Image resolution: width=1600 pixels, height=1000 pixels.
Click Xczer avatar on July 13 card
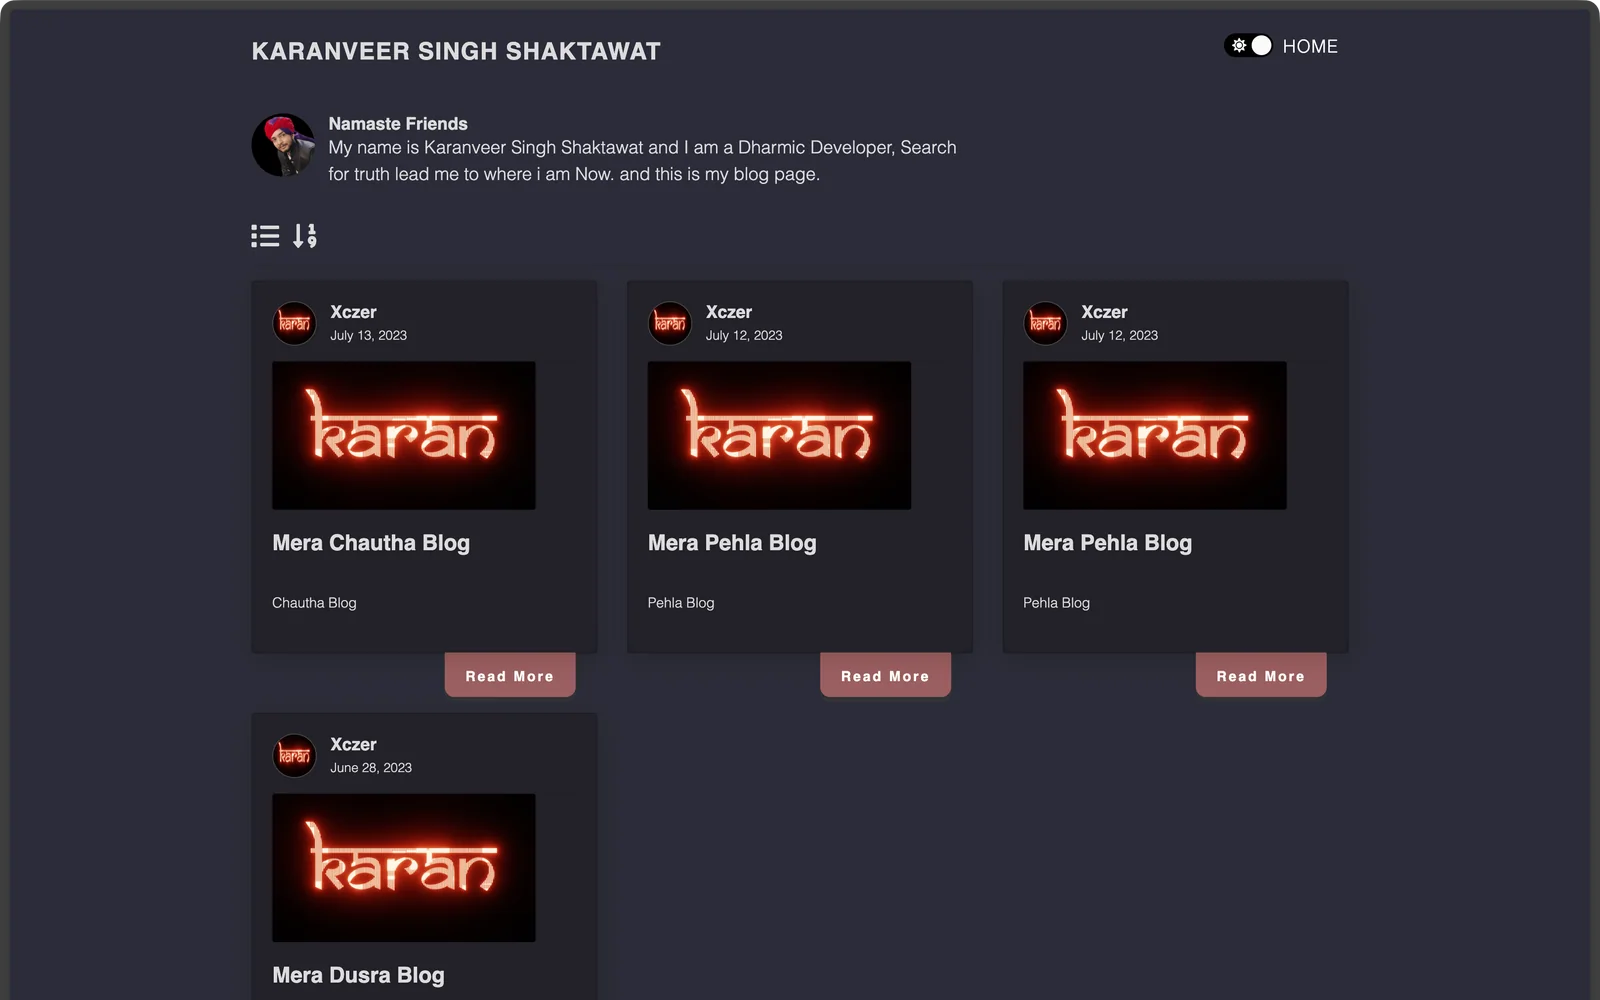[294, 323]
